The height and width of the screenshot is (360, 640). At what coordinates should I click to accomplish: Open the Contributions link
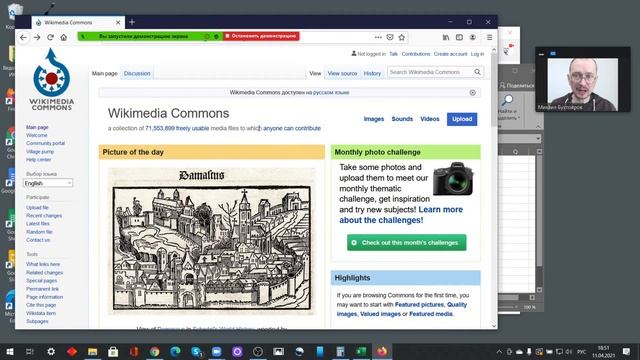(x=416, y=54)
